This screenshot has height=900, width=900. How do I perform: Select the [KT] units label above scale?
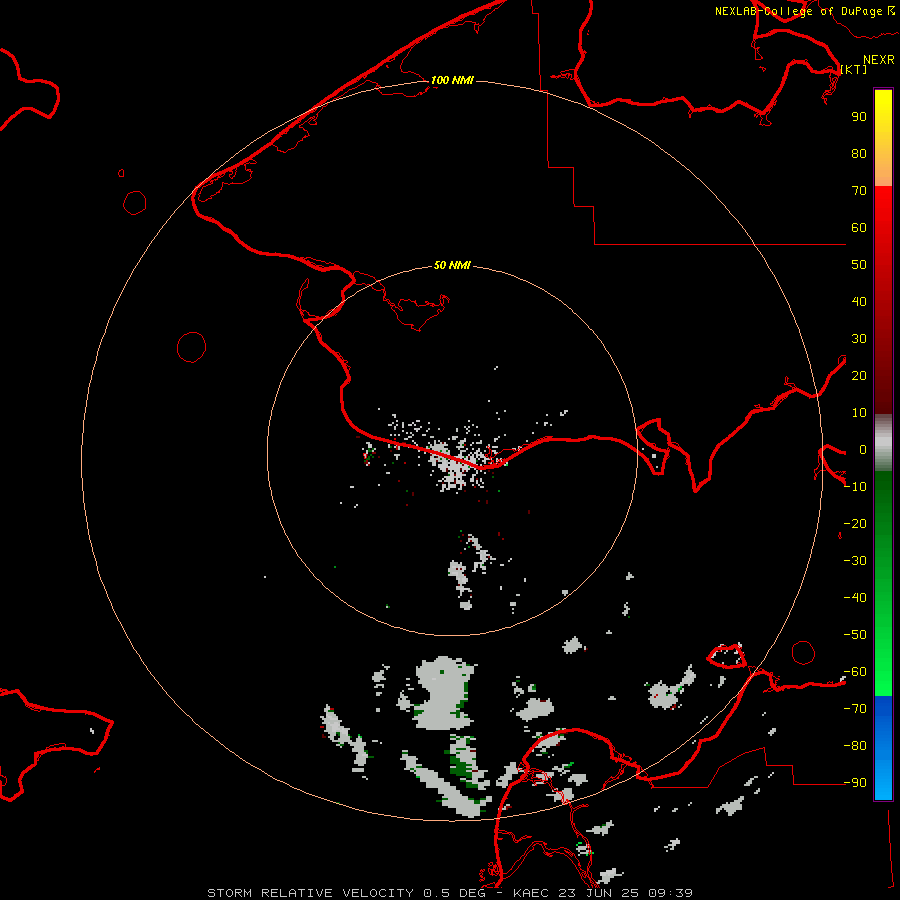854,69
